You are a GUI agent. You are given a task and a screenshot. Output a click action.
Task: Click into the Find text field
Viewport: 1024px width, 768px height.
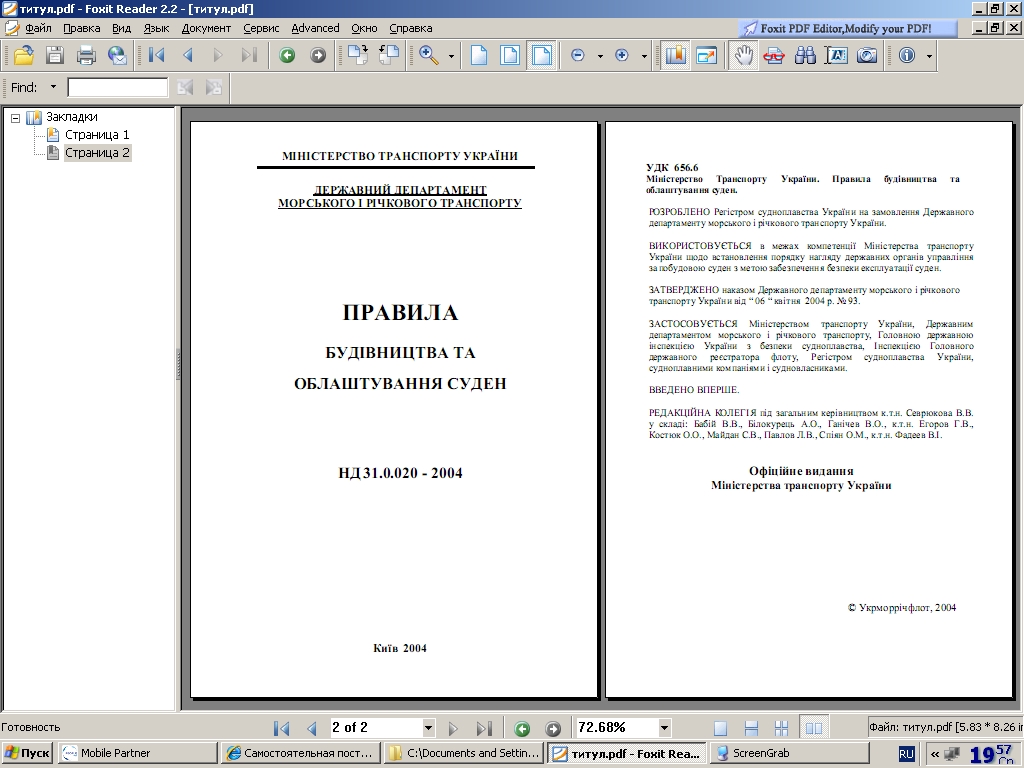coord(117,88)
